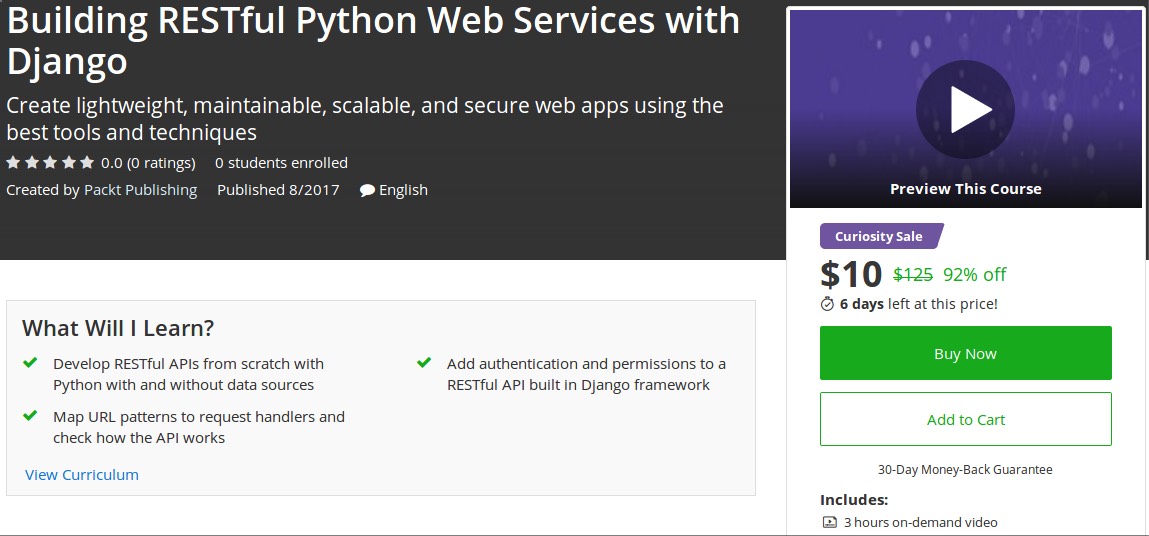Play the course preview video
Screen dimensions: 1149x536
965,110
